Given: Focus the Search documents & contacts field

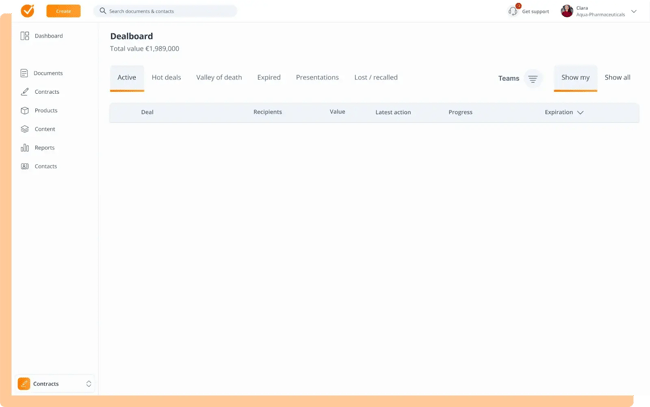Looking at the screenshot, I should pyautogui.click(x=165, y=11).
